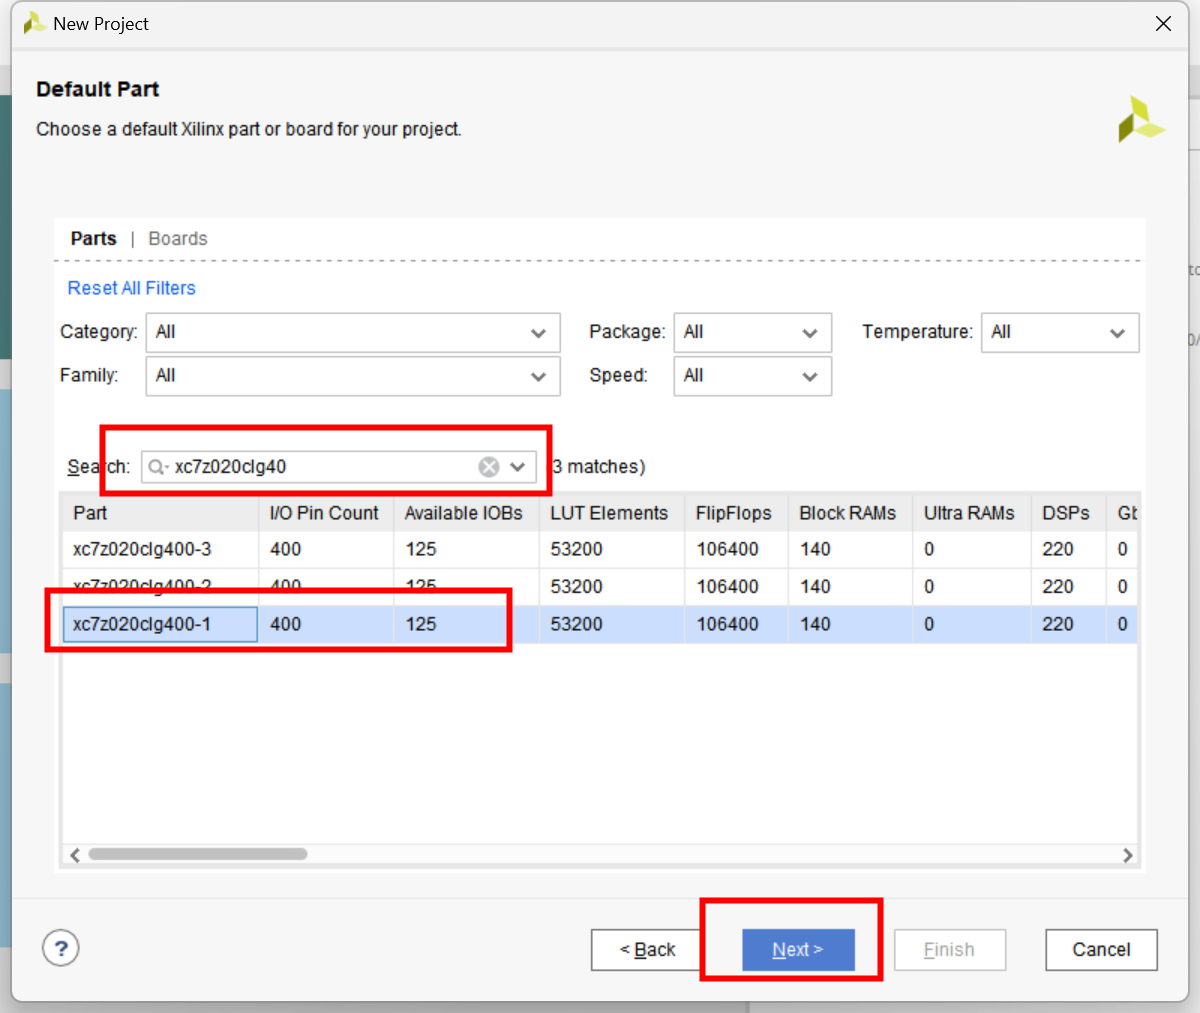Screen dimensions: 1200x1013
Task: Clear the search field with the X icon
Action: [488, 467]
